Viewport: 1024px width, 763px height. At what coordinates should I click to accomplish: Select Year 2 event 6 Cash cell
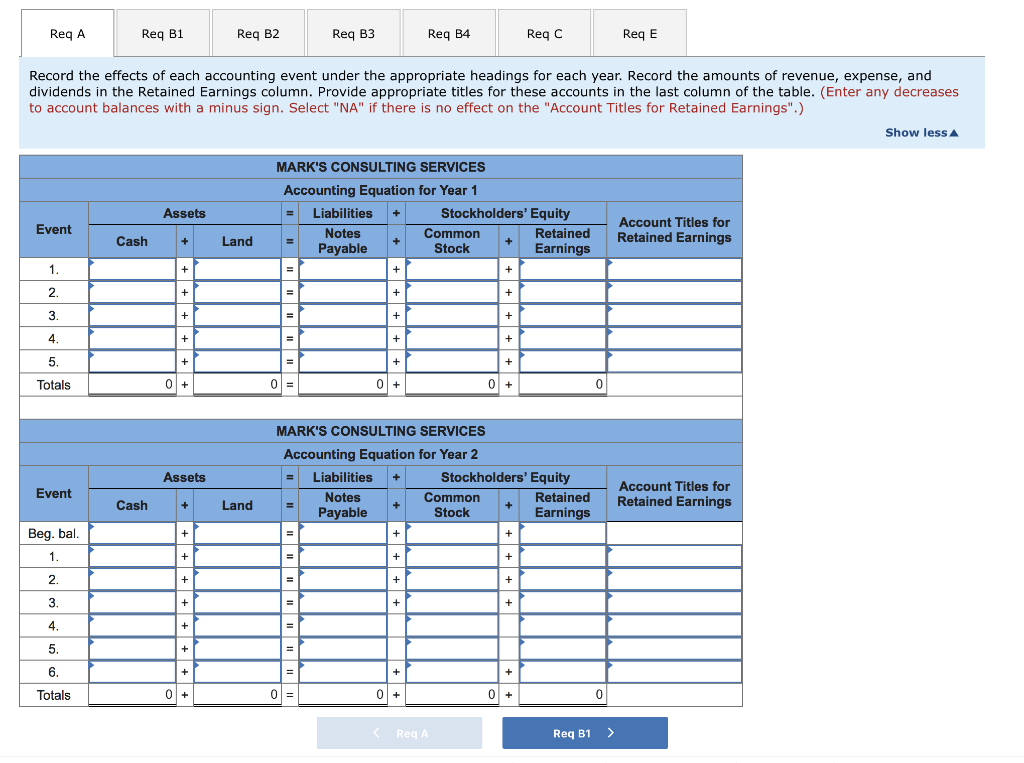[132, 672]
